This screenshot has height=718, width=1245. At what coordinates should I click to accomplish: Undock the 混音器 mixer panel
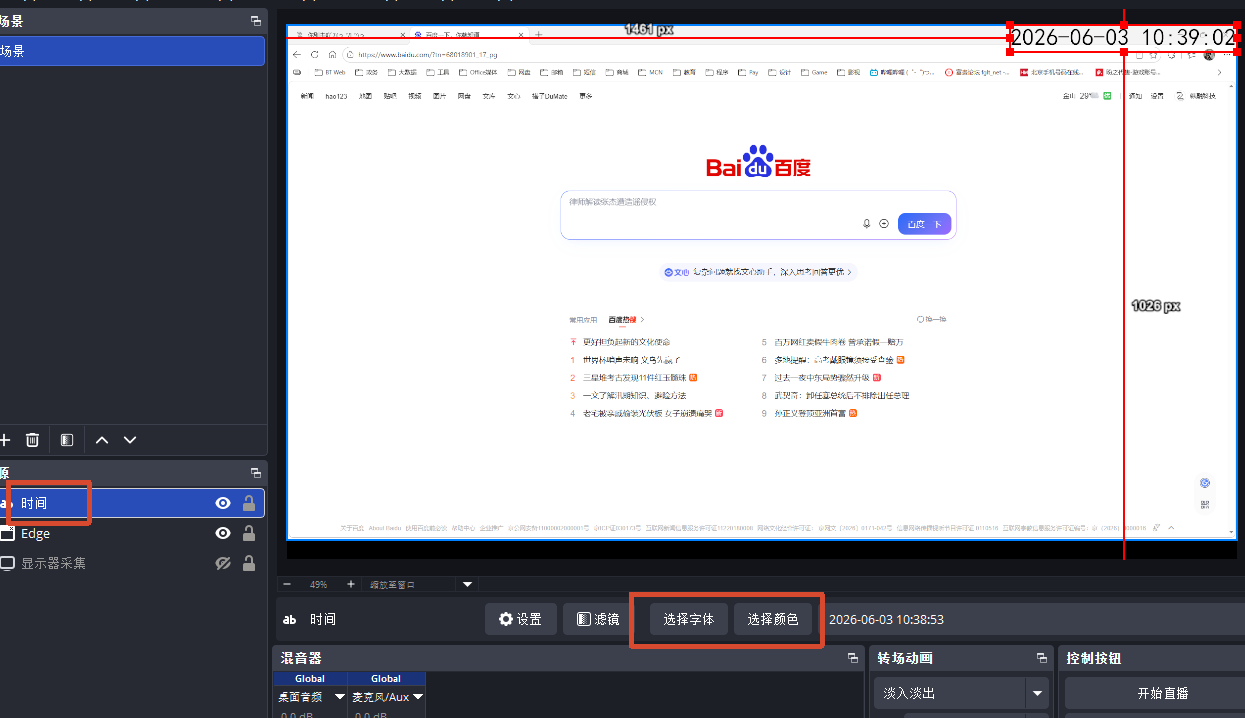853,658
